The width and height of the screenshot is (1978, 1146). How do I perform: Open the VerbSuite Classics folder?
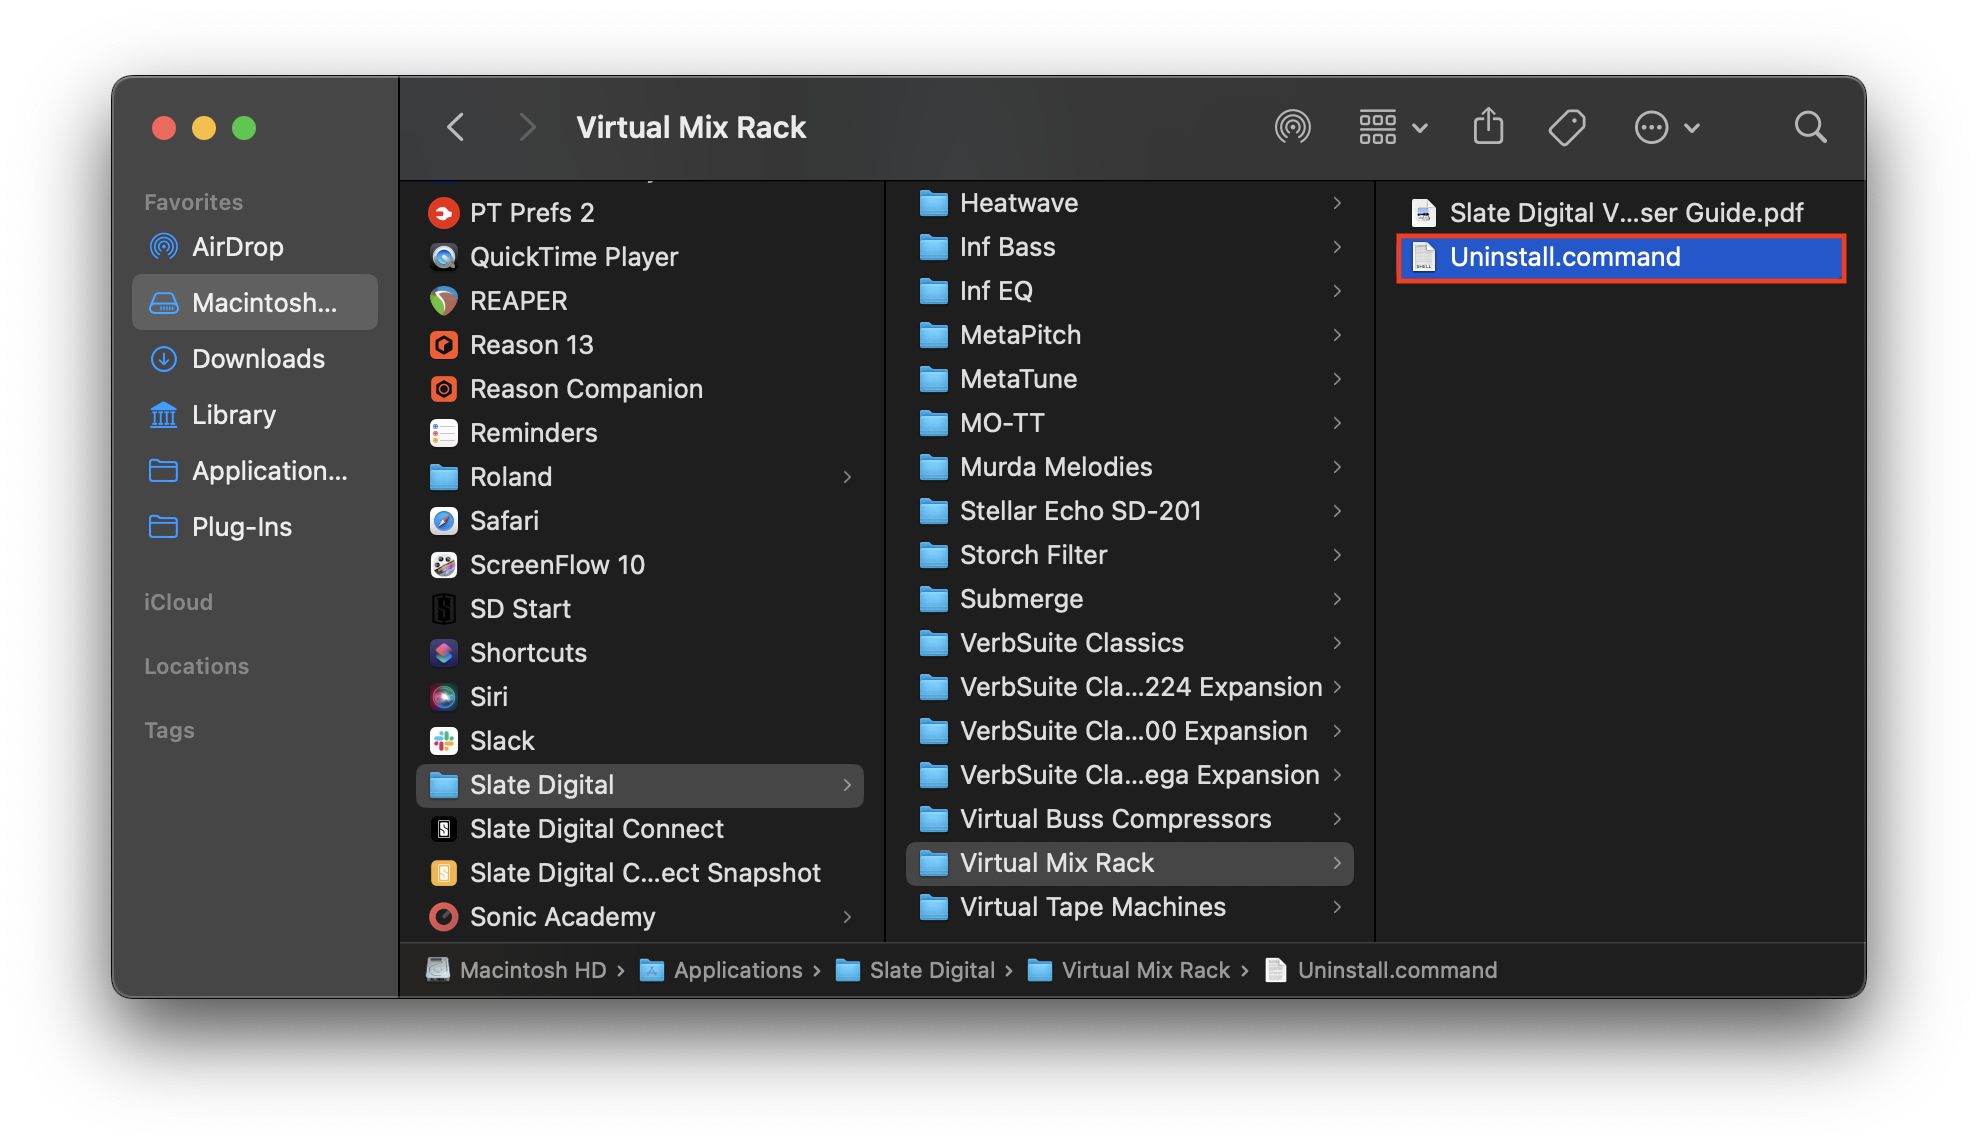point(1130,643)
